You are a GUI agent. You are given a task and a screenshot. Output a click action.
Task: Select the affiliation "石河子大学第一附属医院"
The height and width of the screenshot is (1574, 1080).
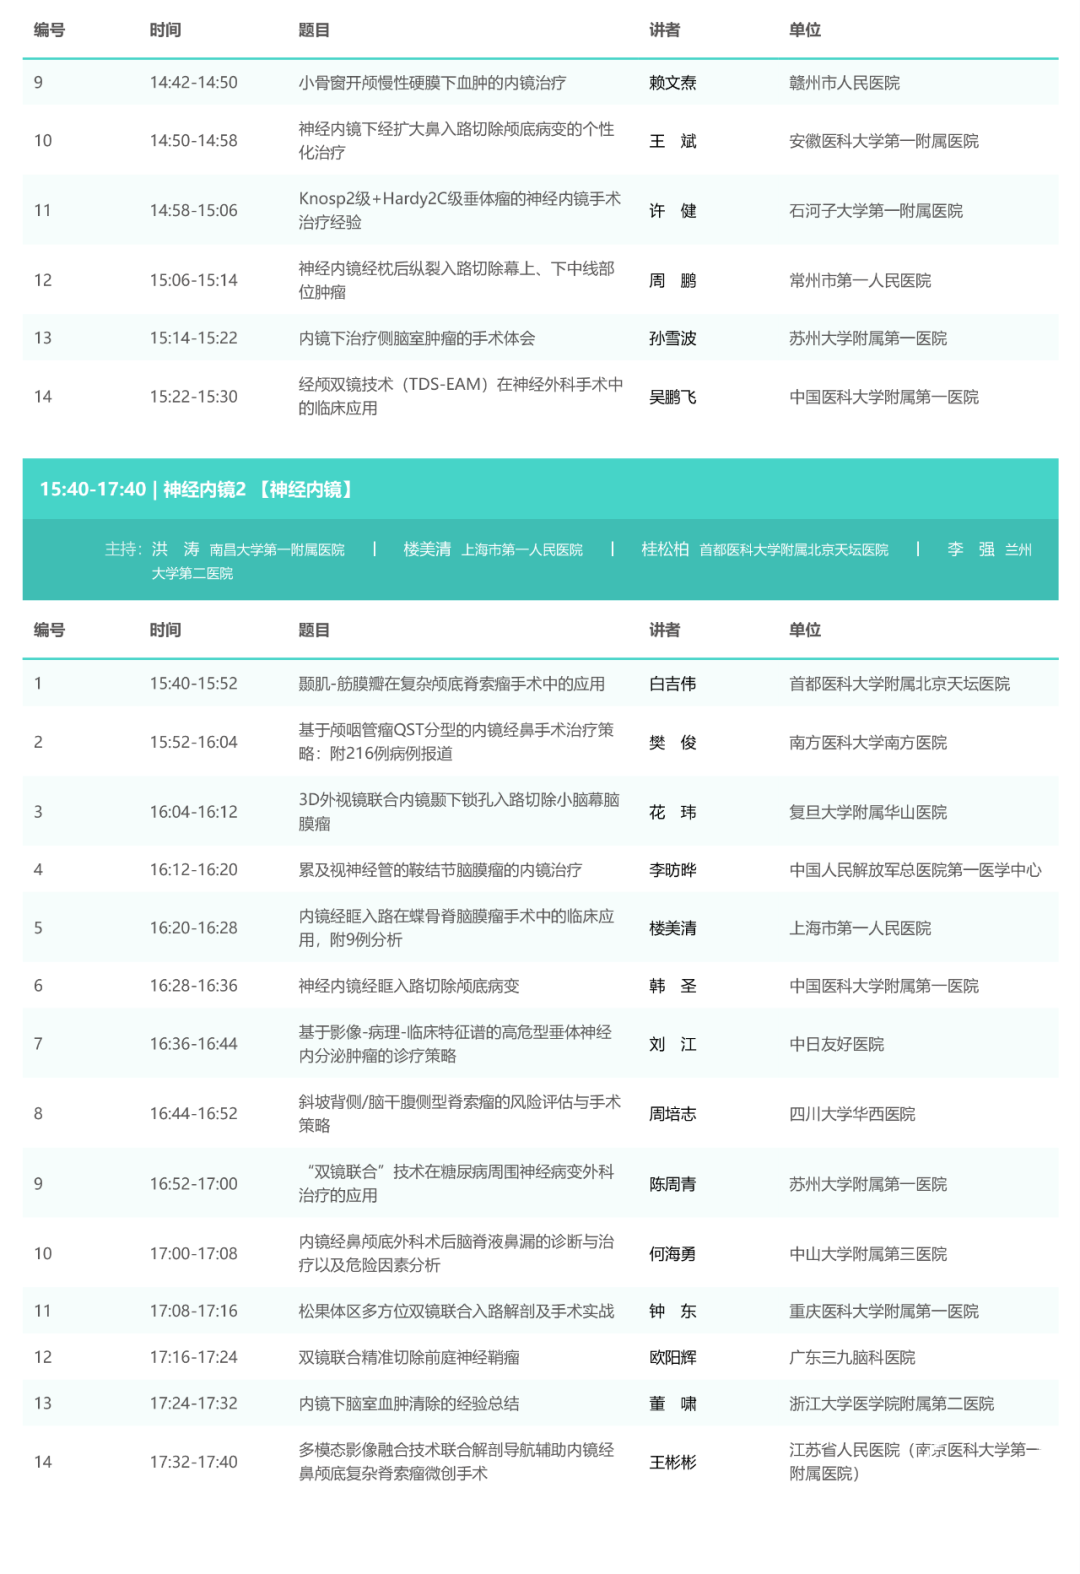tap(876, 211)
